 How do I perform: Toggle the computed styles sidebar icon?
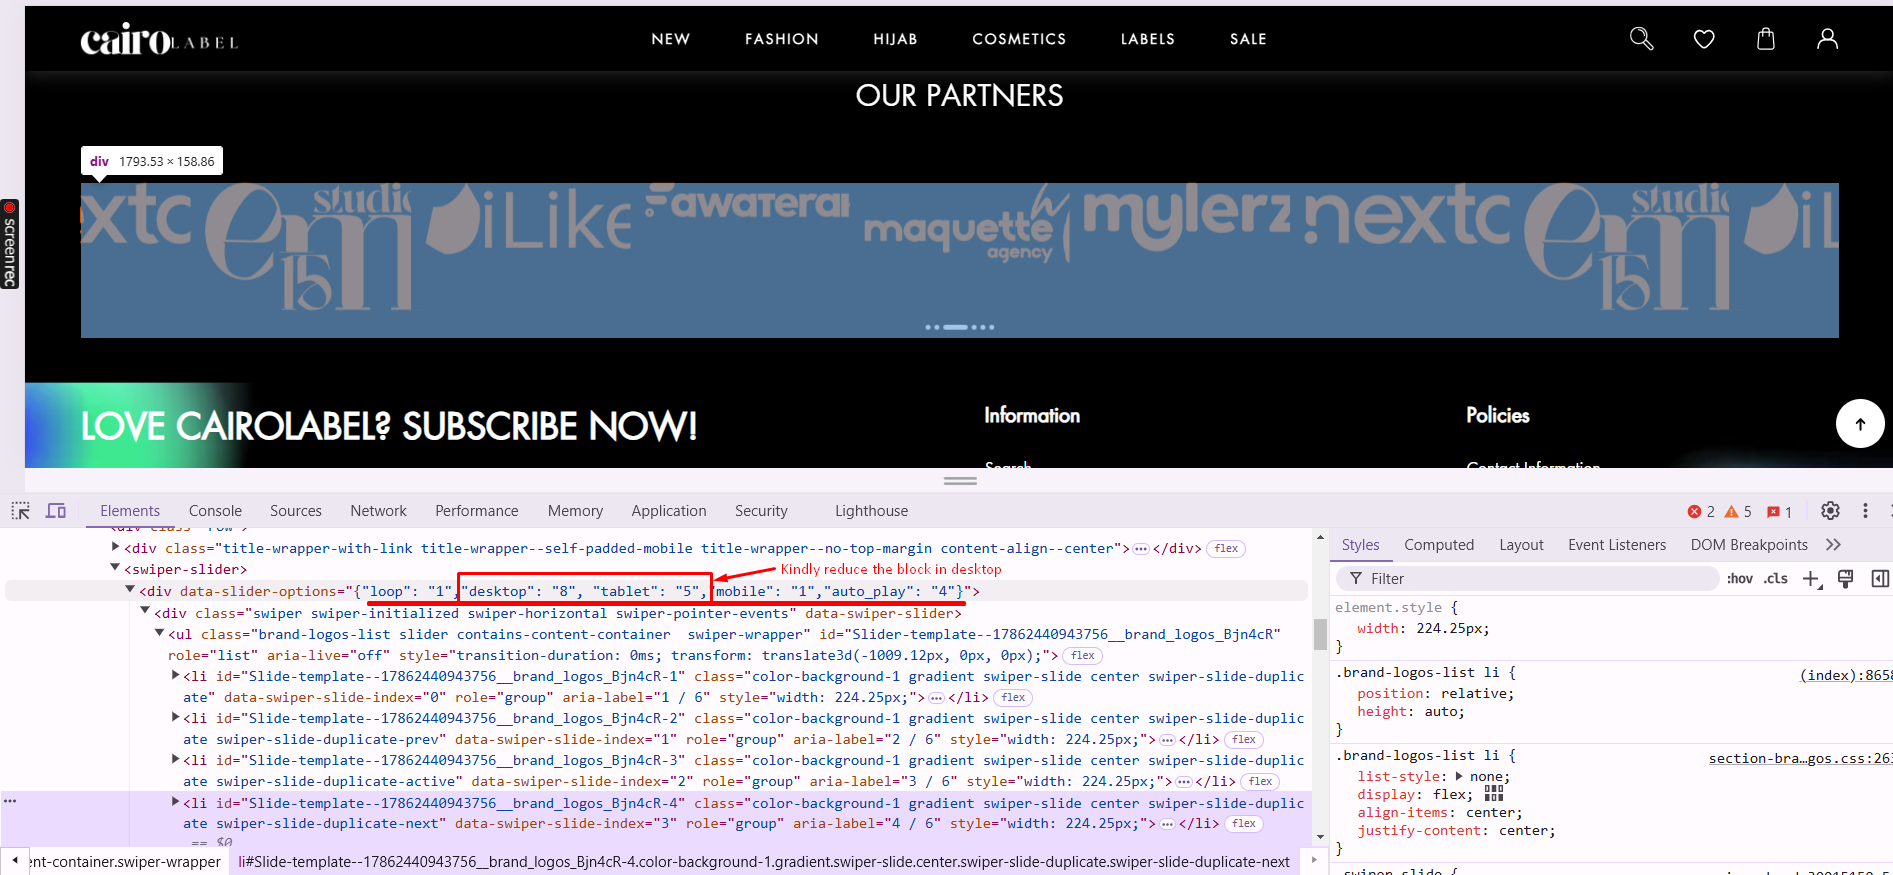click(x=1880, y=578)
